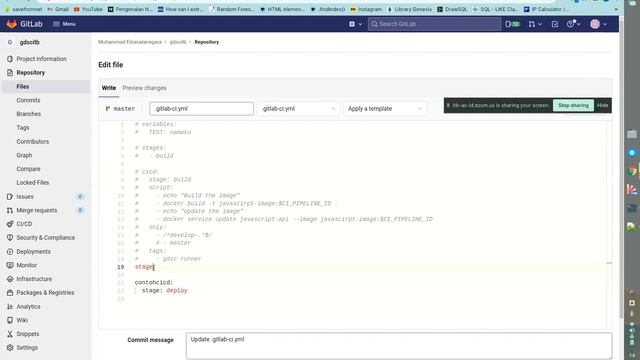Image resolution: width=640 pixels, height=360 pixels.
Task: Open the create new plus dropdown
Action: 355,24
